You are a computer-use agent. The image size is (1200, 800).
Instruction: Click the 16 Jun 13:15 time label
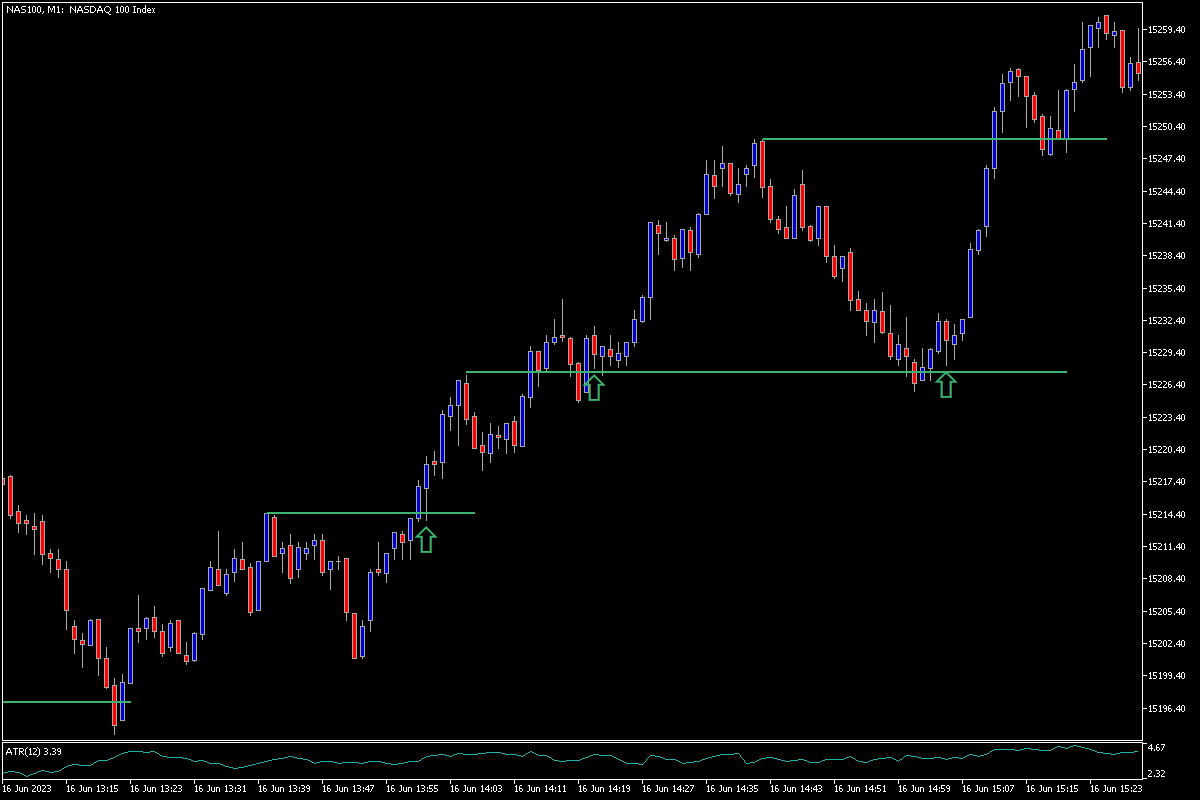click(x=92, y=789)
